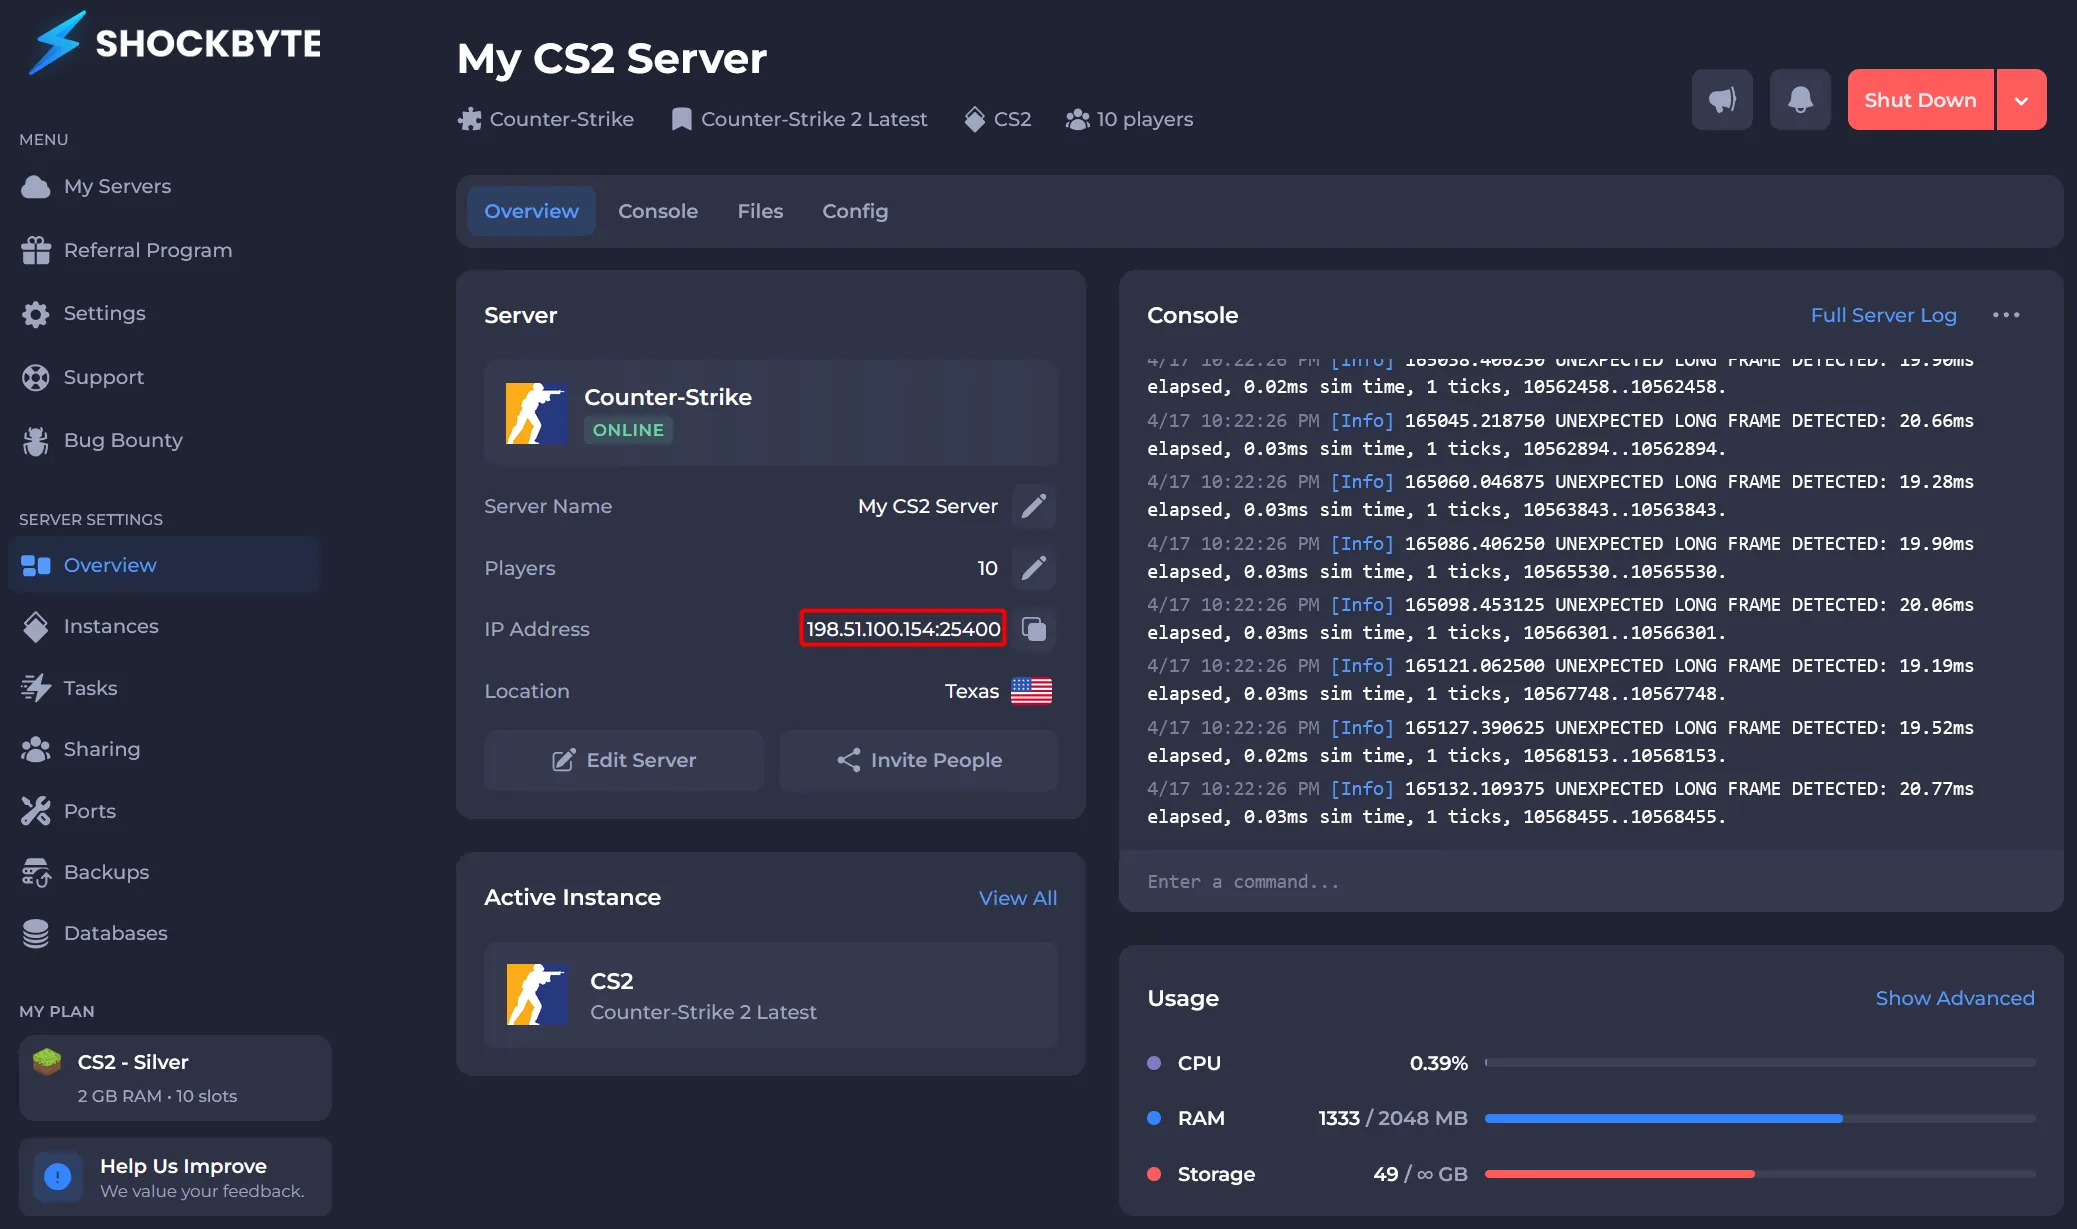
Task: Go to Settings in the menu
Action: (83, 313)
